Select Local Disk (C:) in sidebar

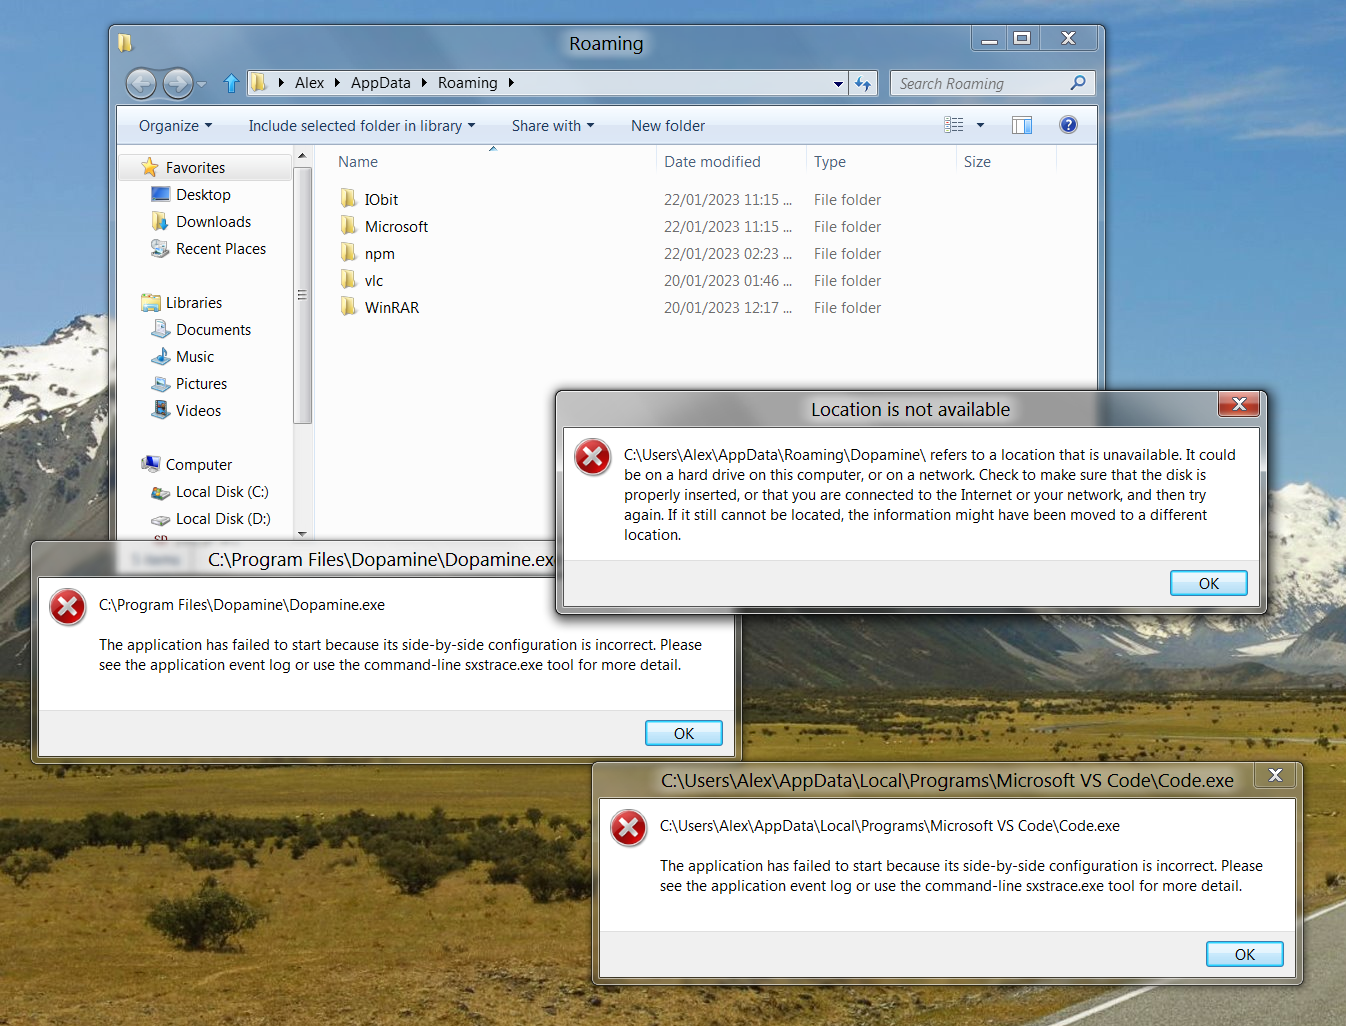[x=224, y=492]
